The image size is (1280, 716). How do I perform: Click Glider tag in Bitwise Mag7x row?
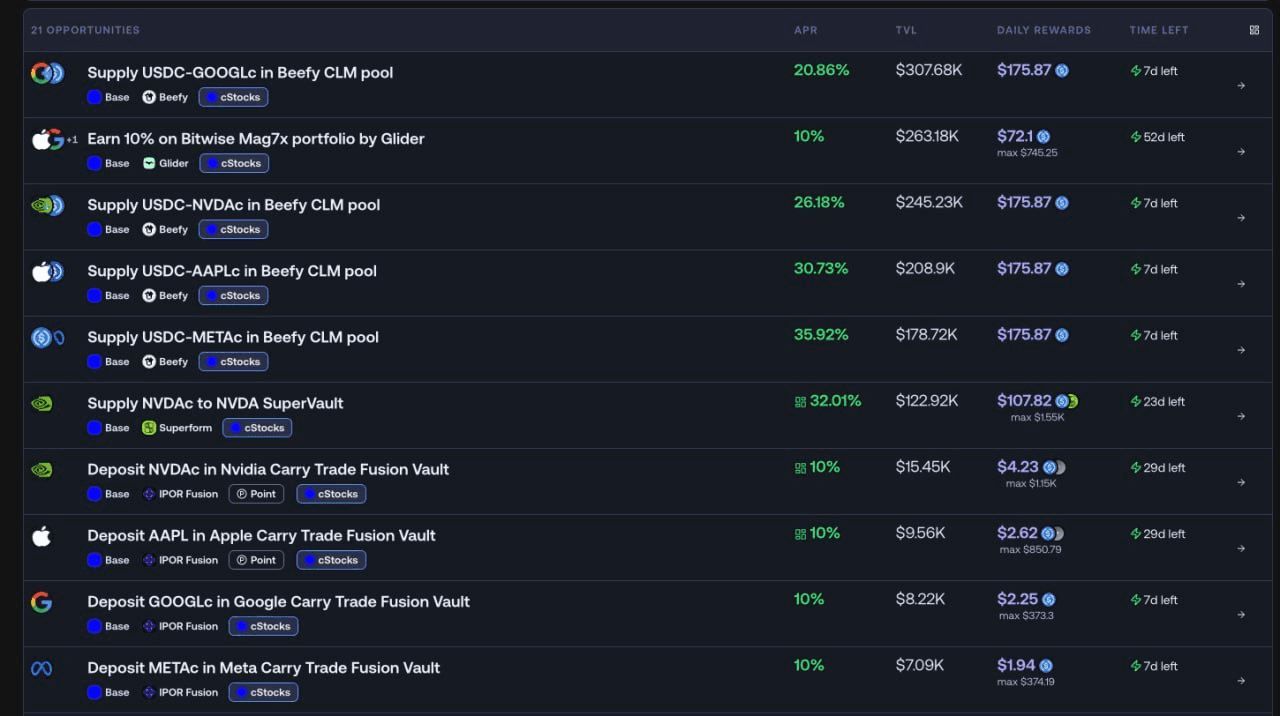pos(166,163)
